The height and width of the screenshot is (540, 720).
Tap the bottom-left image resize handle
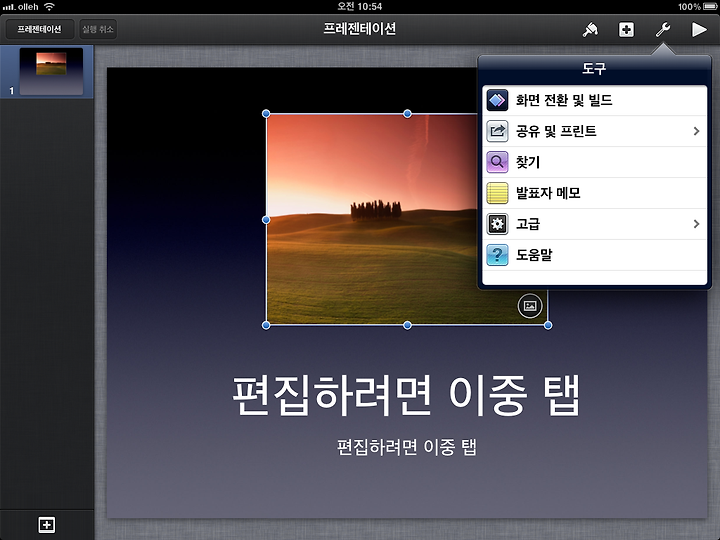coord(266,325)
